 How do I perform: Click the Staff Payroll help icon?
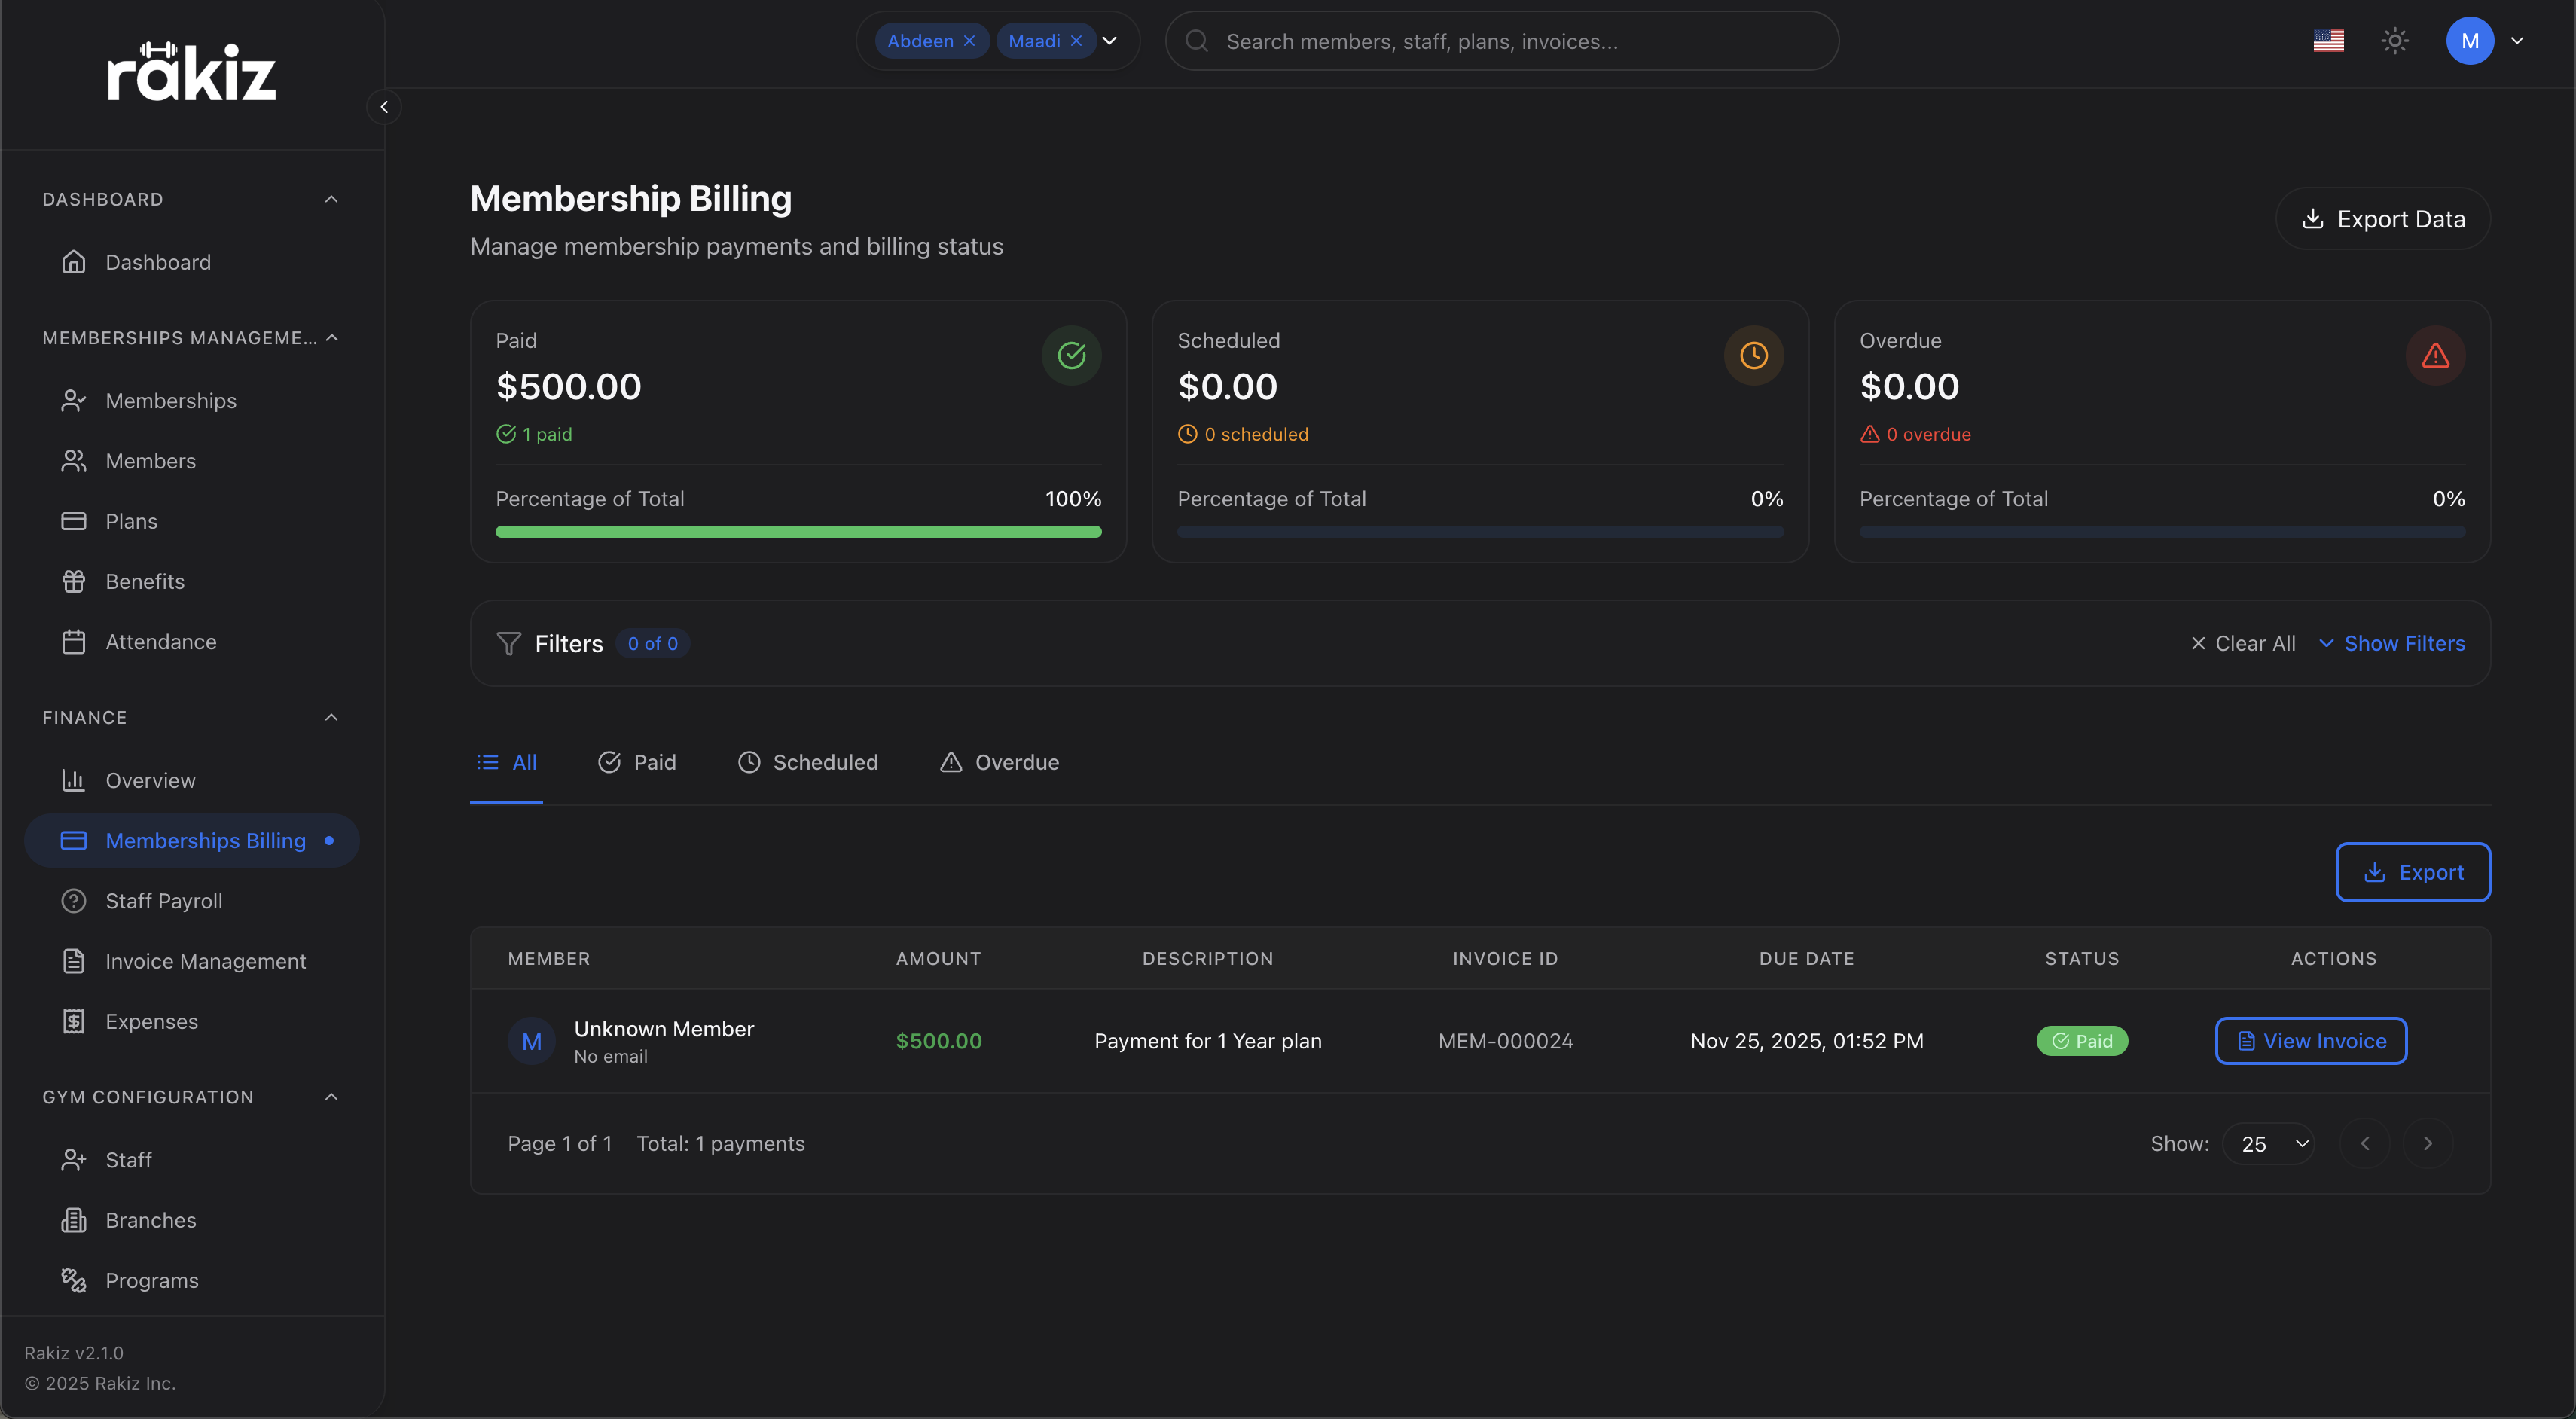coord(75,900)
